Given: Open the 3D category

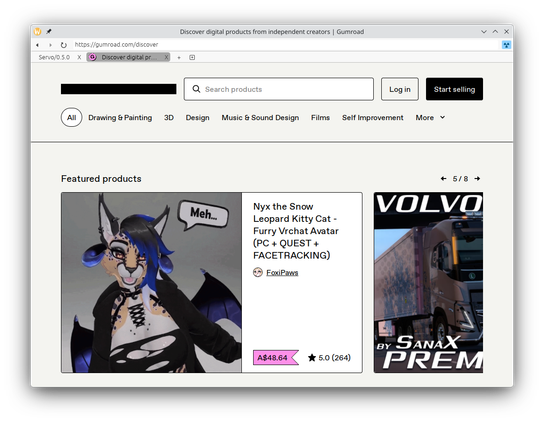Looking at the screenshot, I should pos(169,118).
